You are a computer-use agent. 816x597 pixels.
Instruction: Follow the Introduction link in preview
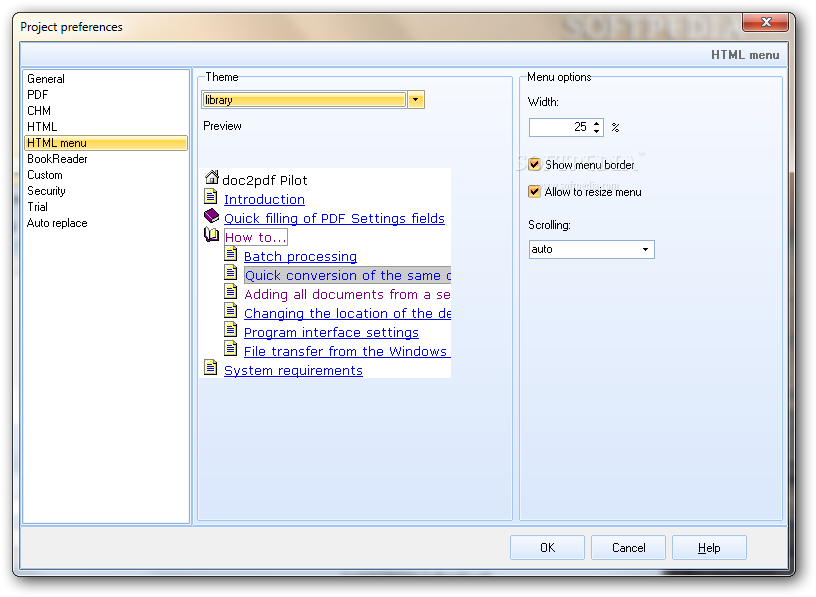coord(264,199)
